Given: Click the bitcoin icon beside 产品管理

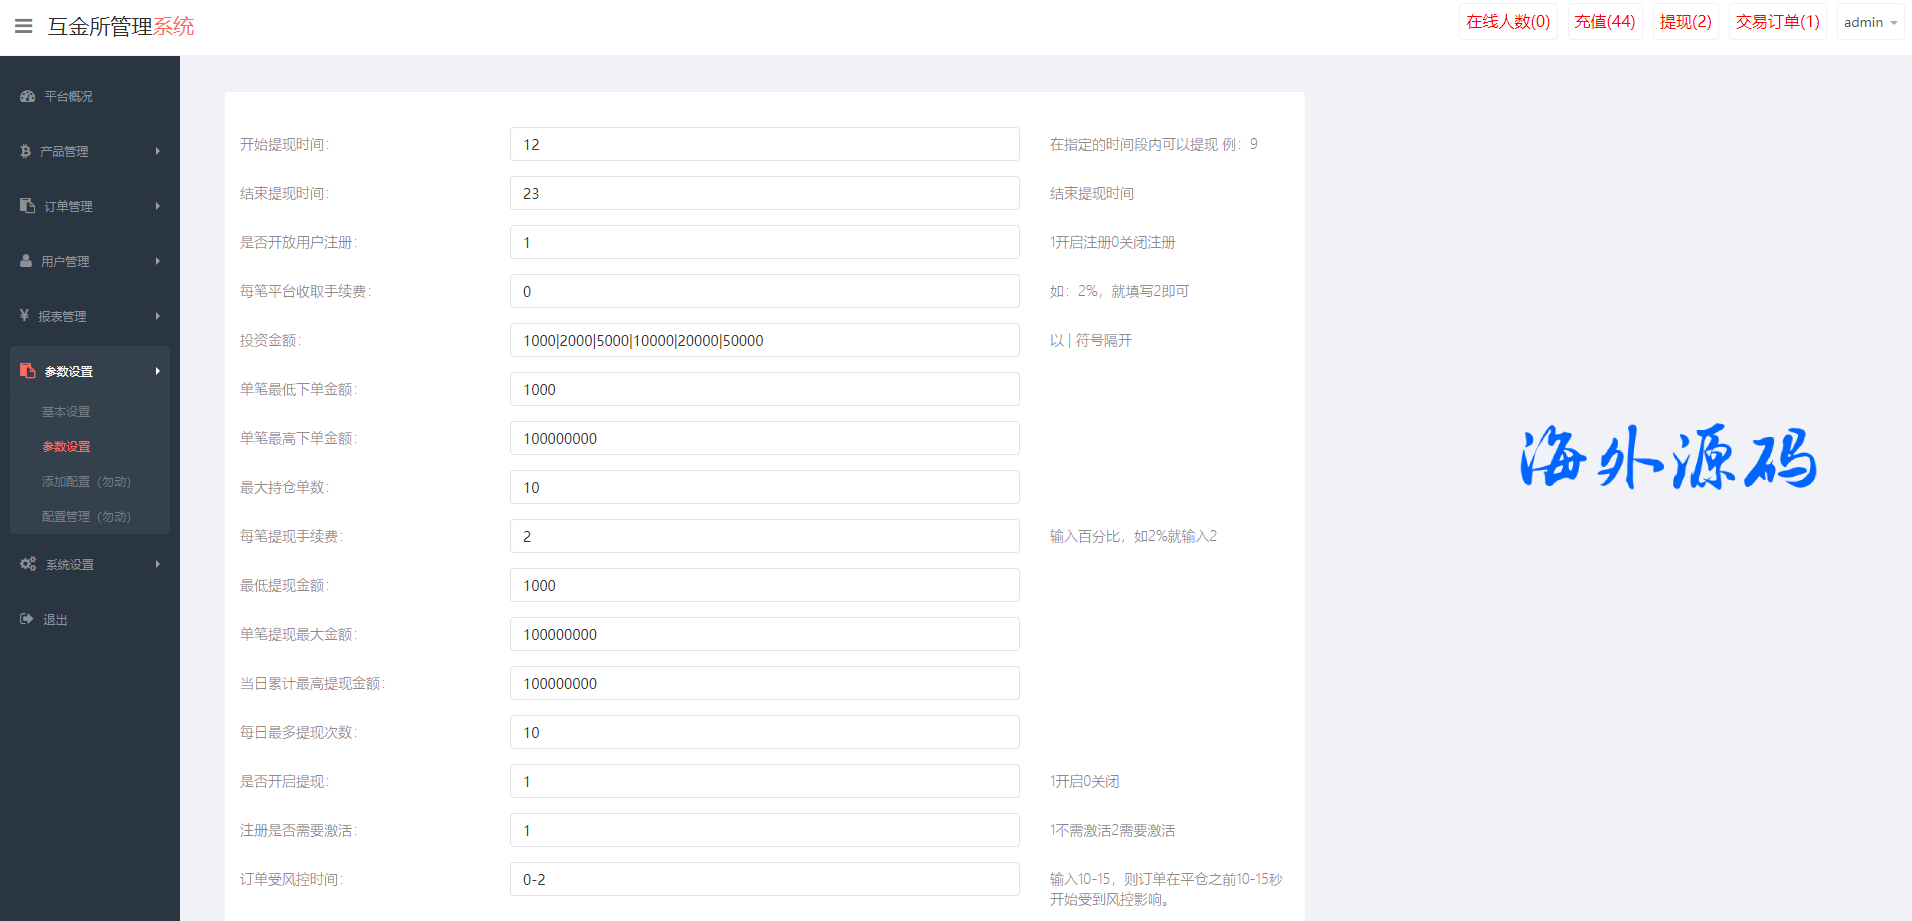Looking at the screenshot, I should point(25,151).
